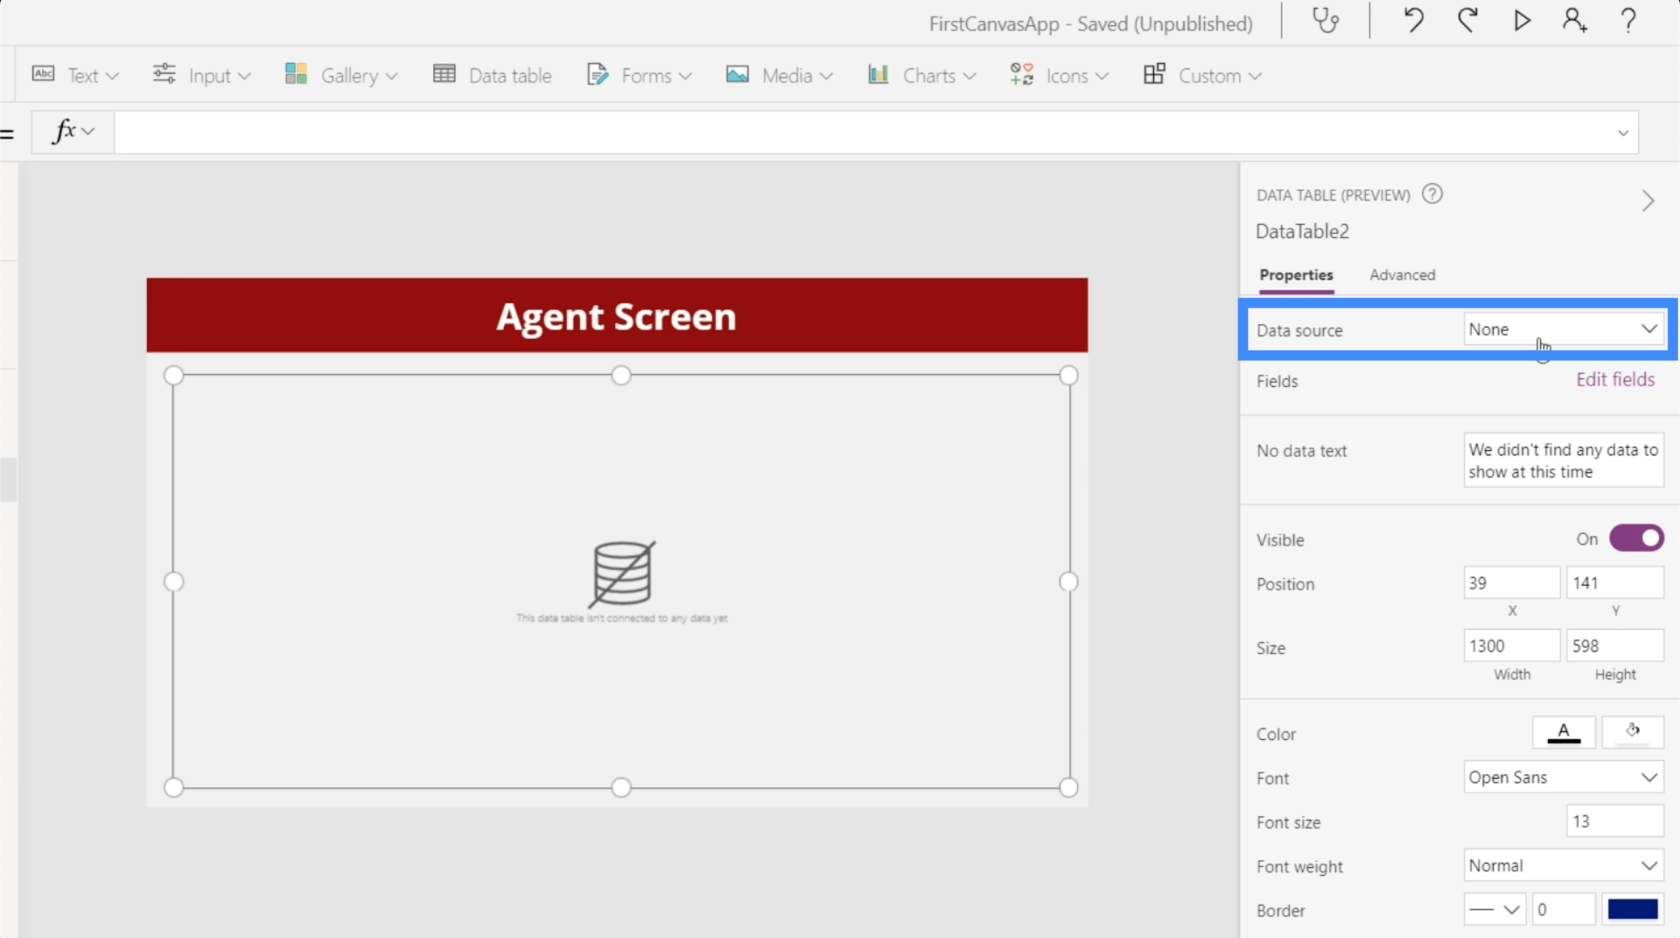1680x938 pixels.
Task: Open the Forms menu
Action: click(640, 75)
